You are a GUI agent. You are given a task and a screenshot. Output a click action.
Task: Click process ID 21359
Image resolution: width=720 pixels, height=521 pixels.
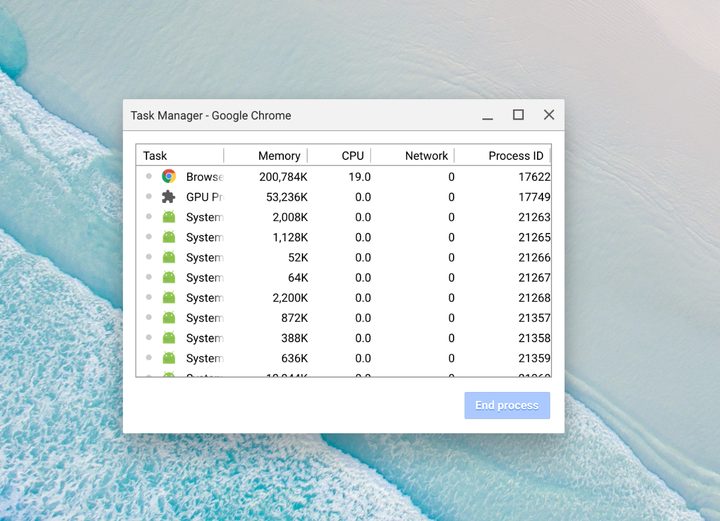[x=534, y=359]
